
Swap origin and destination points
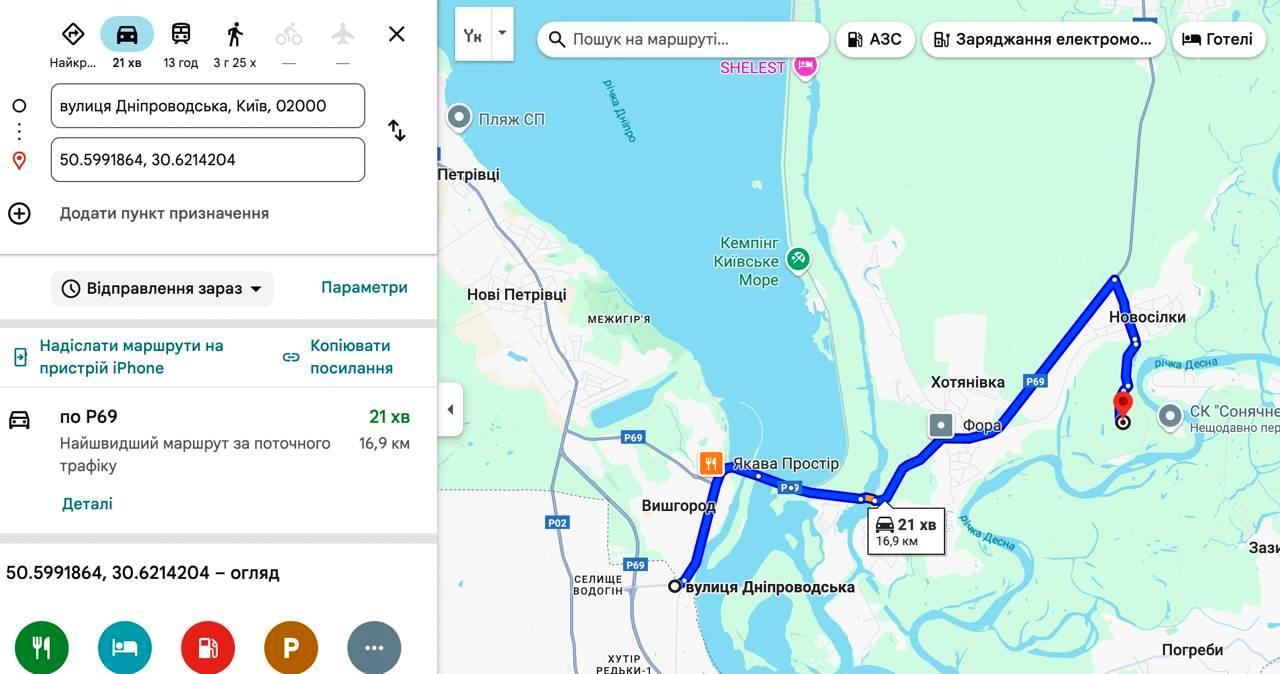pyautogui.click(x=397, y=131)
